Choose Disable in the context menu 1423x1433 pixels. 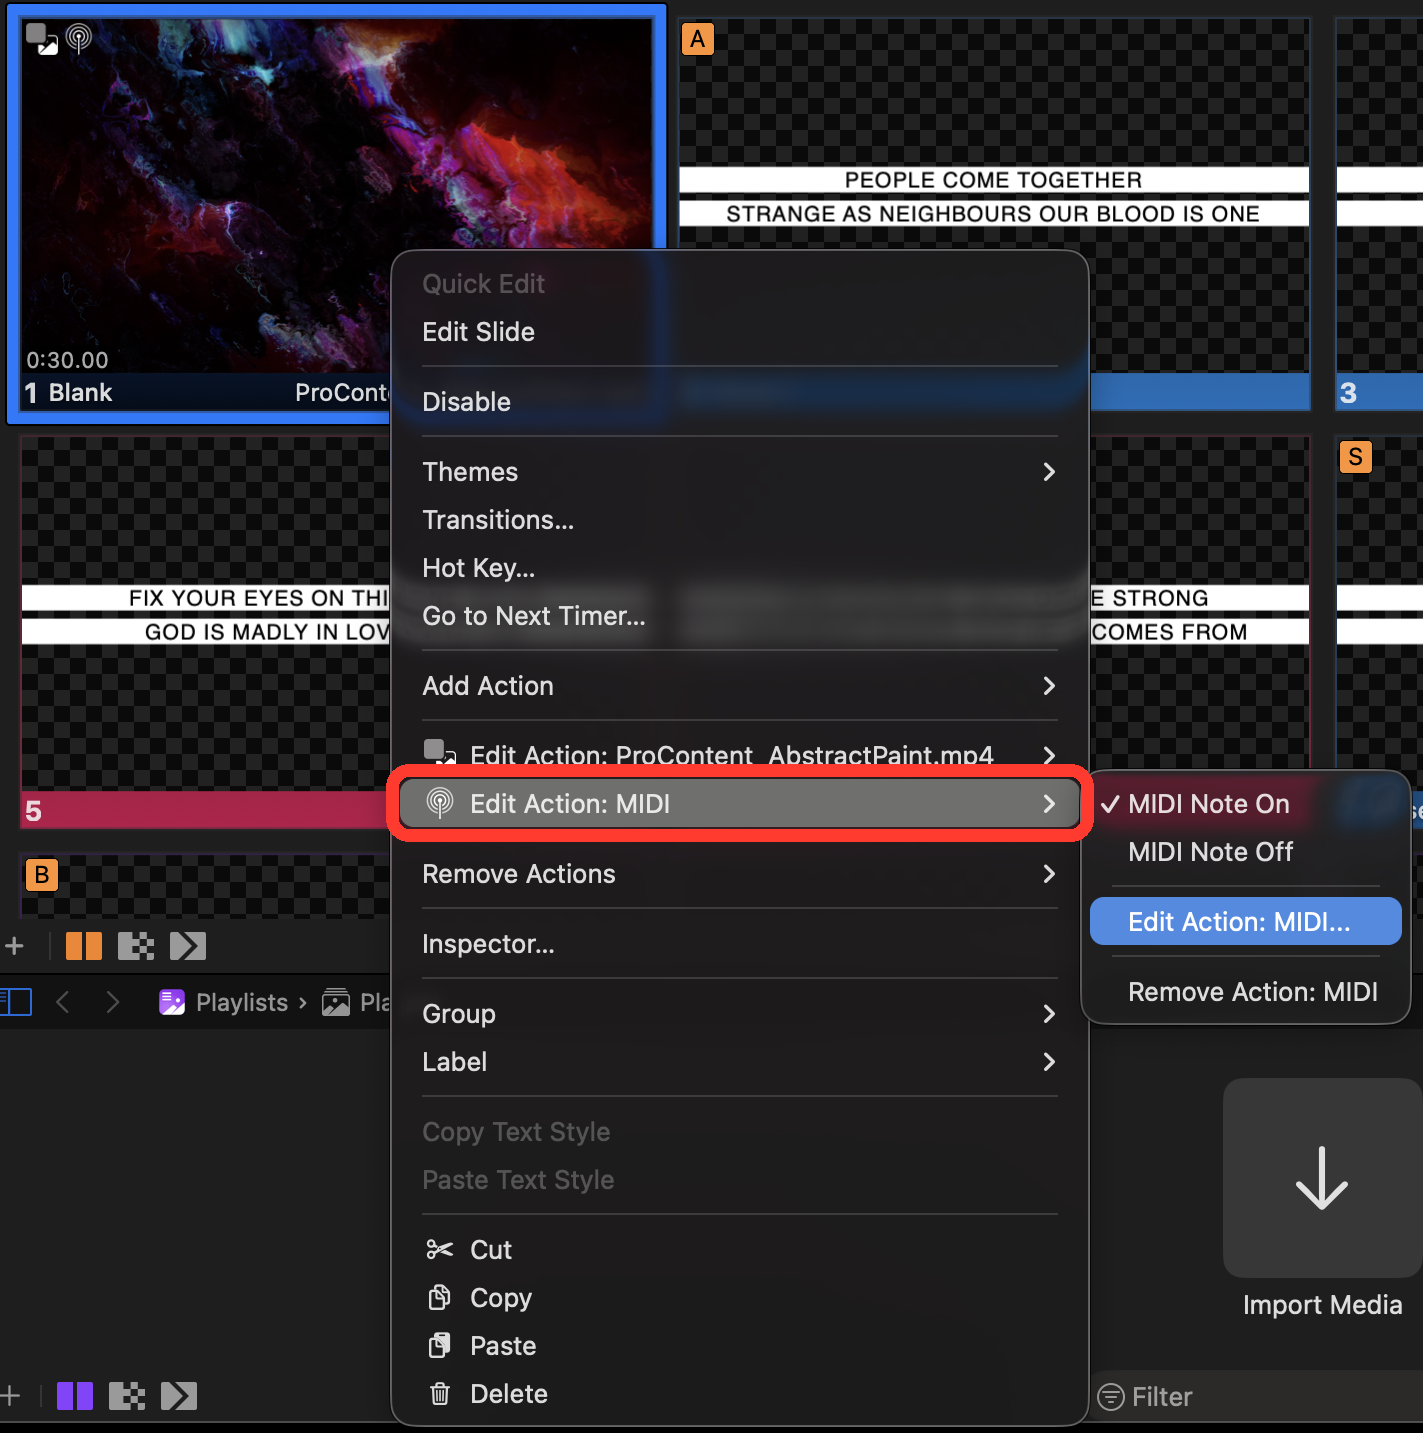[740, 402]
